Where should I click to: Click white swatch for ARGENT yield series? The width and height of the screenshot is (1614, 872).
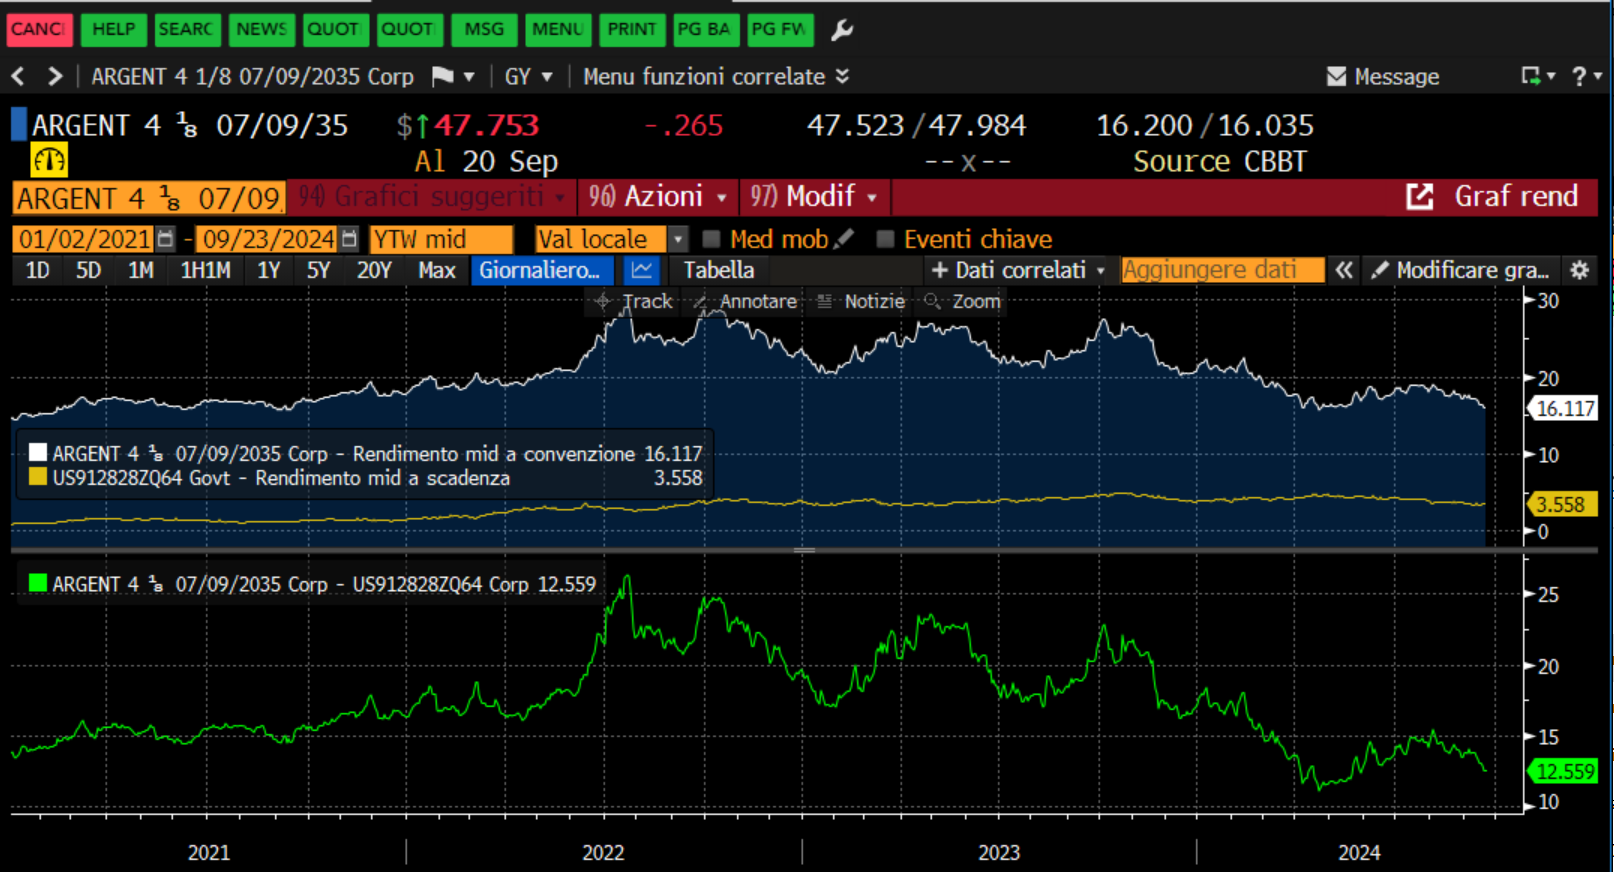(x=38, y=453)
